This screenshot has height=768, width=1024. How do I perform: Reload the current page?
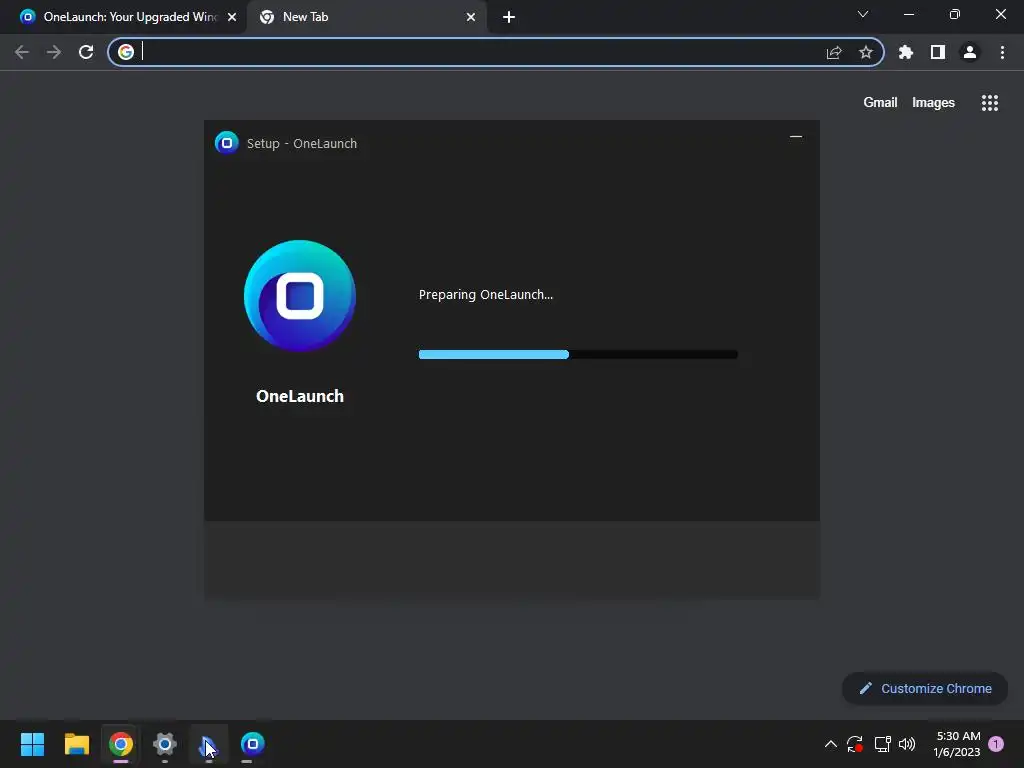pyautogui.click(x=86, y=52)
